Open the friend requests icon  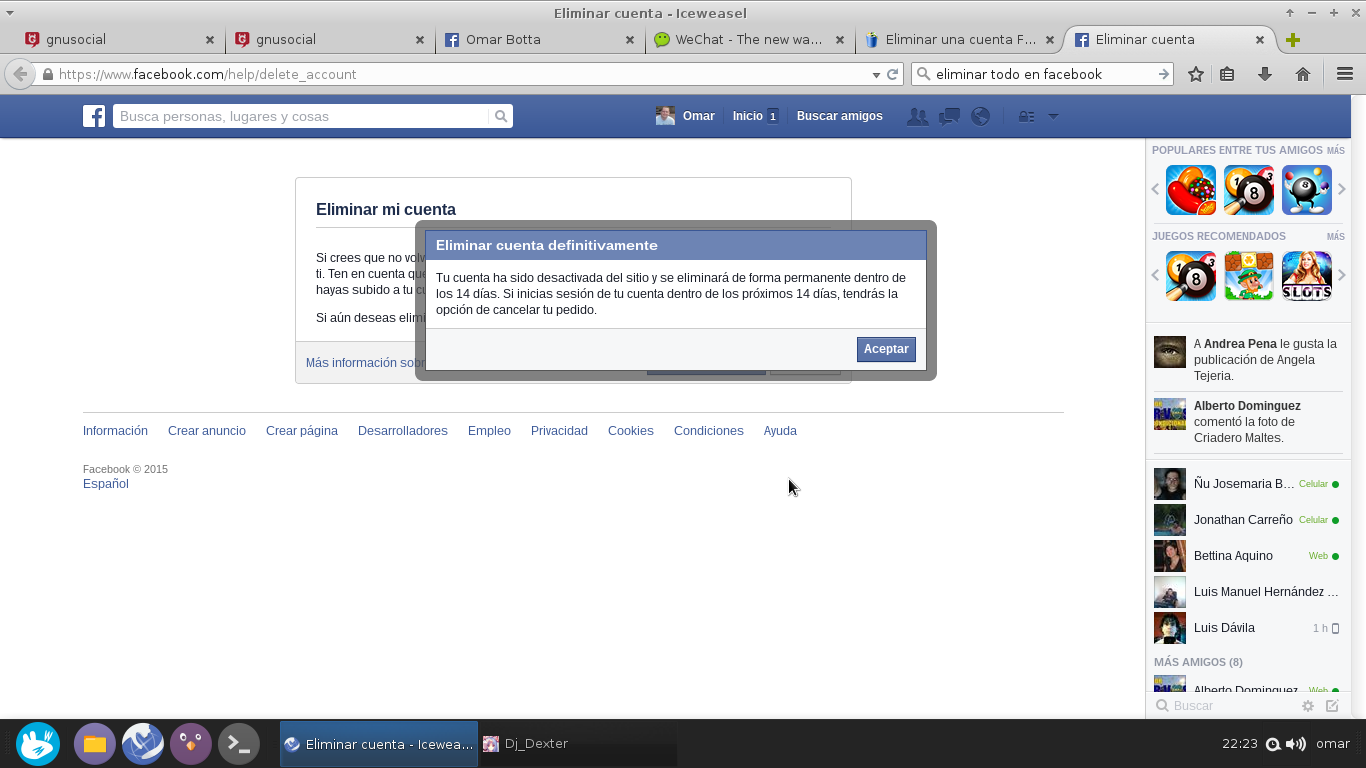click(917, 117)
